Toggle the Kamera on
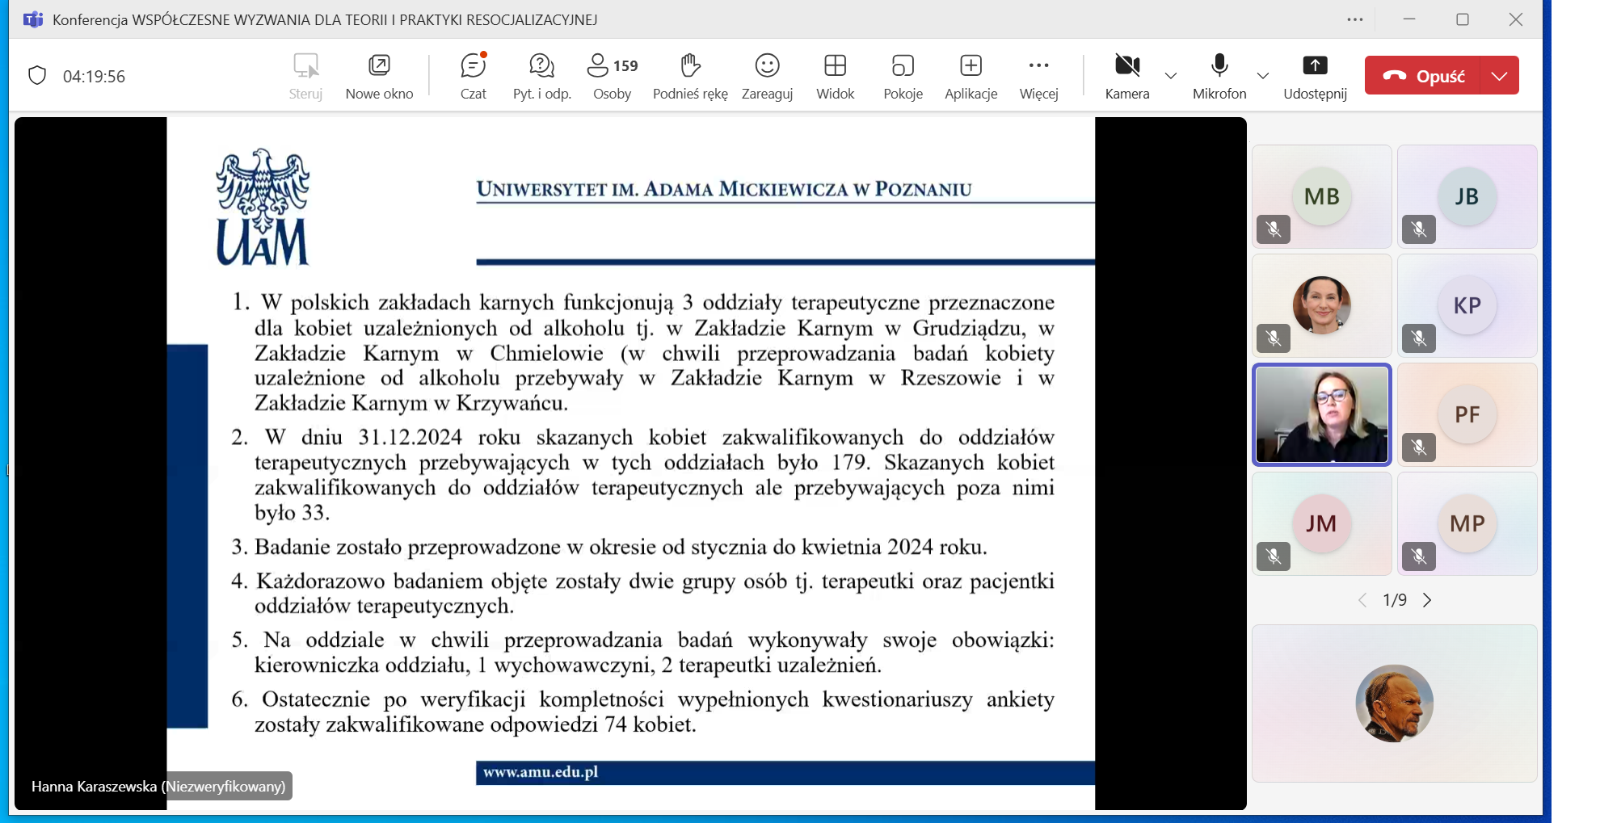 [x=1127, y=76]
